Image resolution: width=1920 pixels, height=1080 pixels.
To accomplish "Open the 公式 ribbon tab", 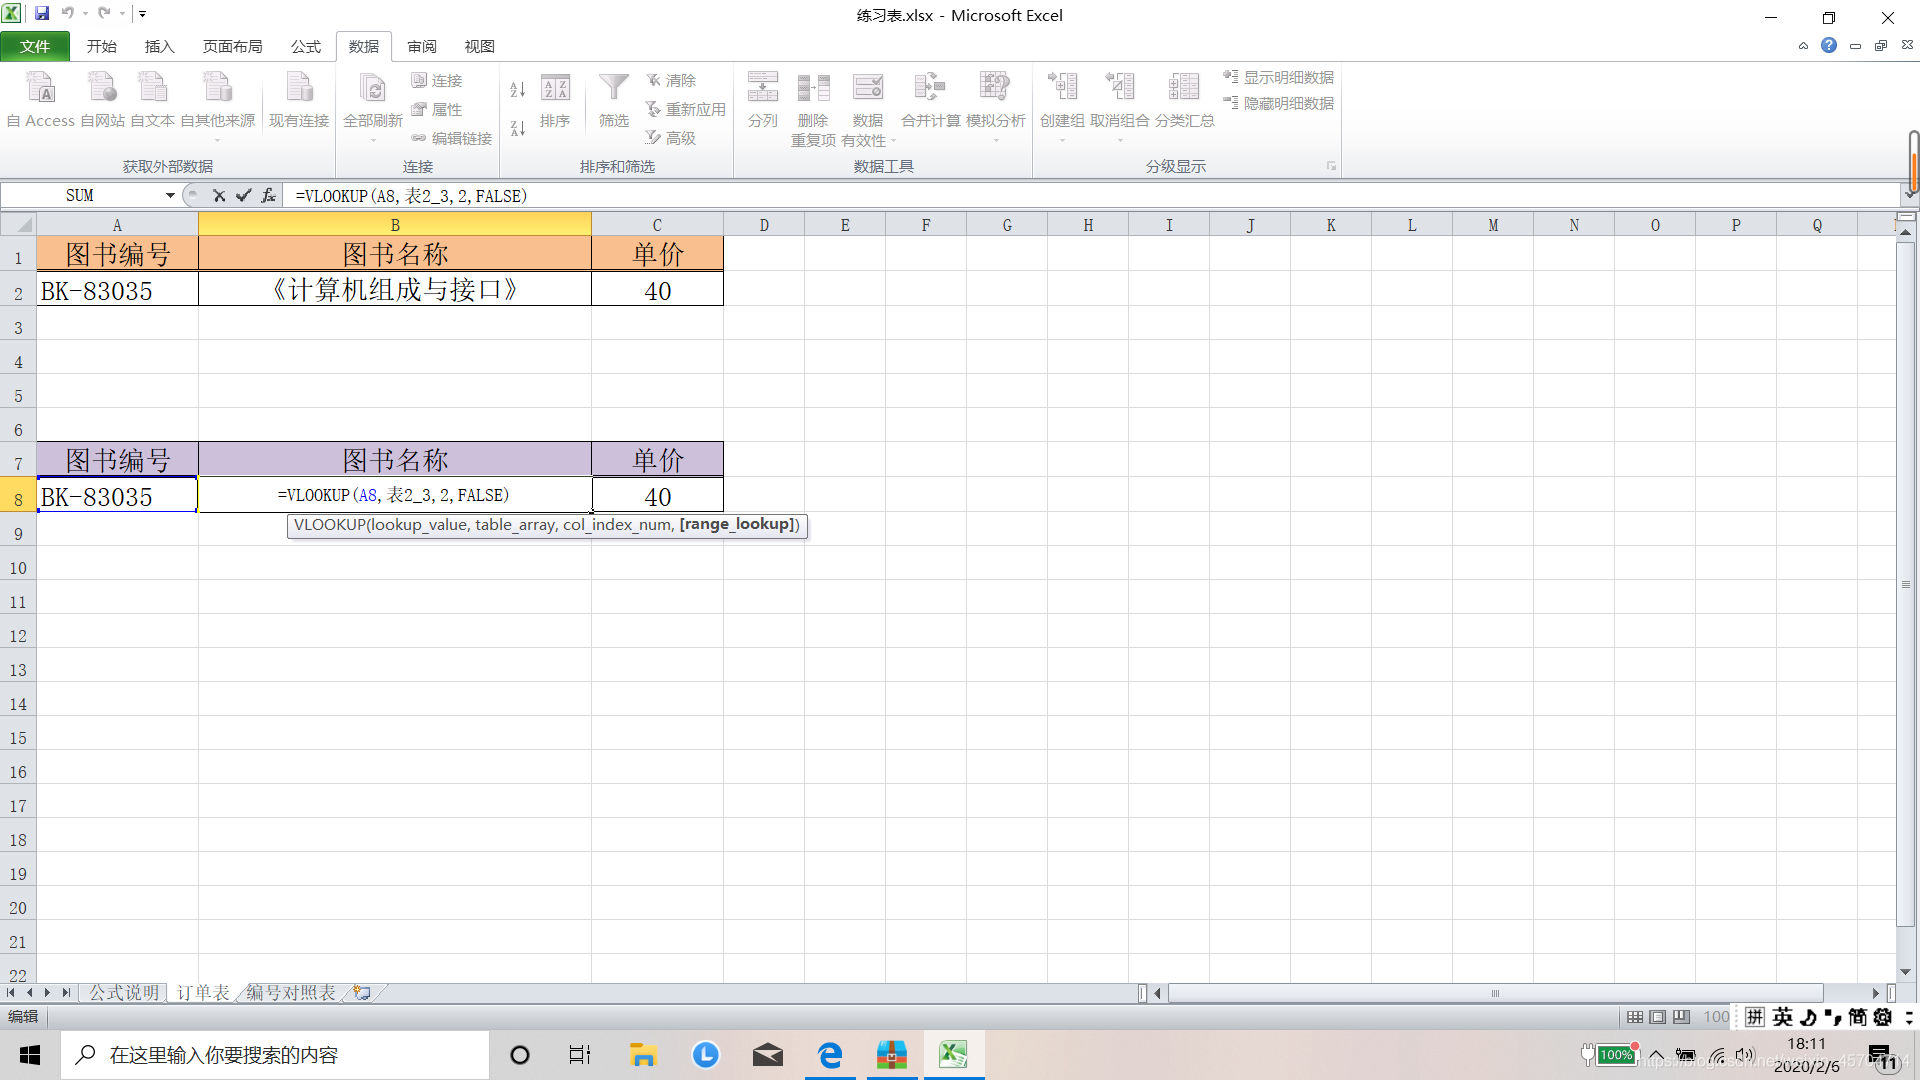I will (x=305, y=47).
